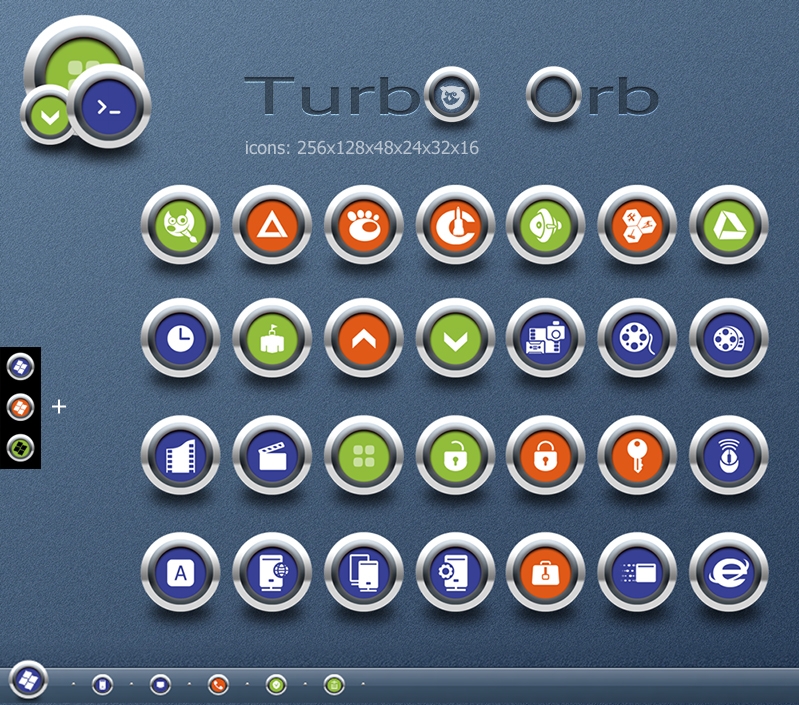Launch the blue Internet Explorer orb
This screenshot has height=705, width=799.
tap(729, 572)
